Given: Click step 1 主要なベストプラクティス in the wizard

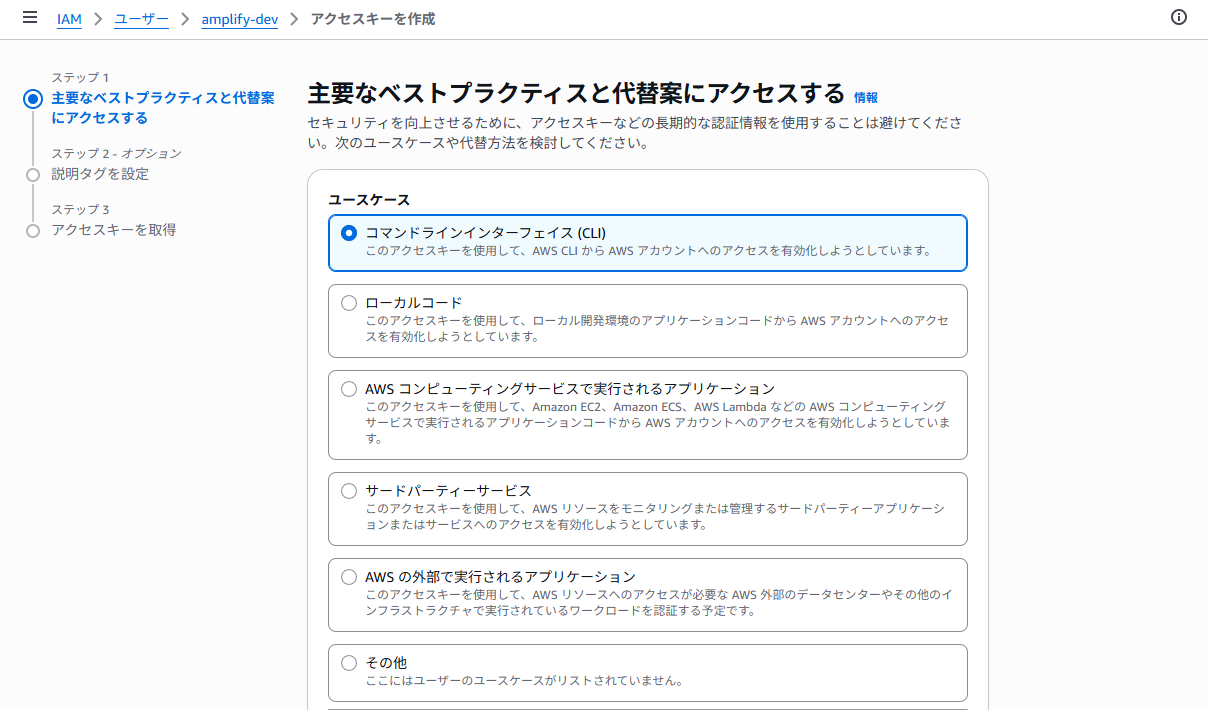Looking at the screenshot, I should tap(163, 108).
